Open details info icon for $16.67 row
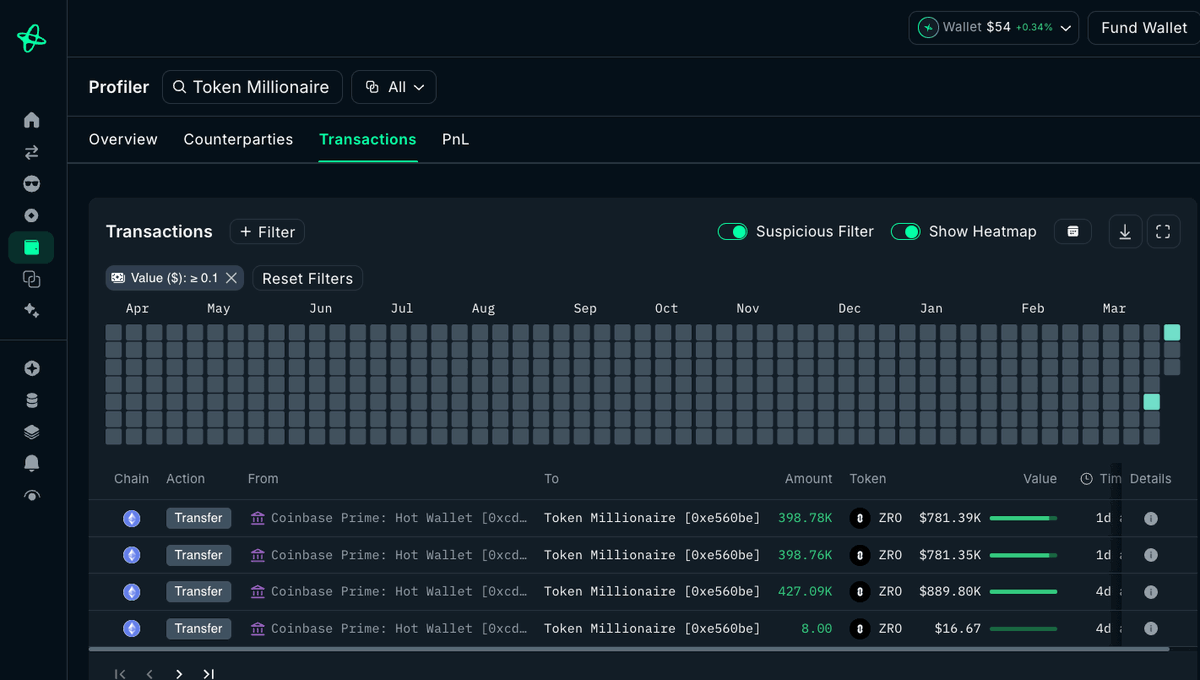1200x680 pixels. pos(1150,628)
